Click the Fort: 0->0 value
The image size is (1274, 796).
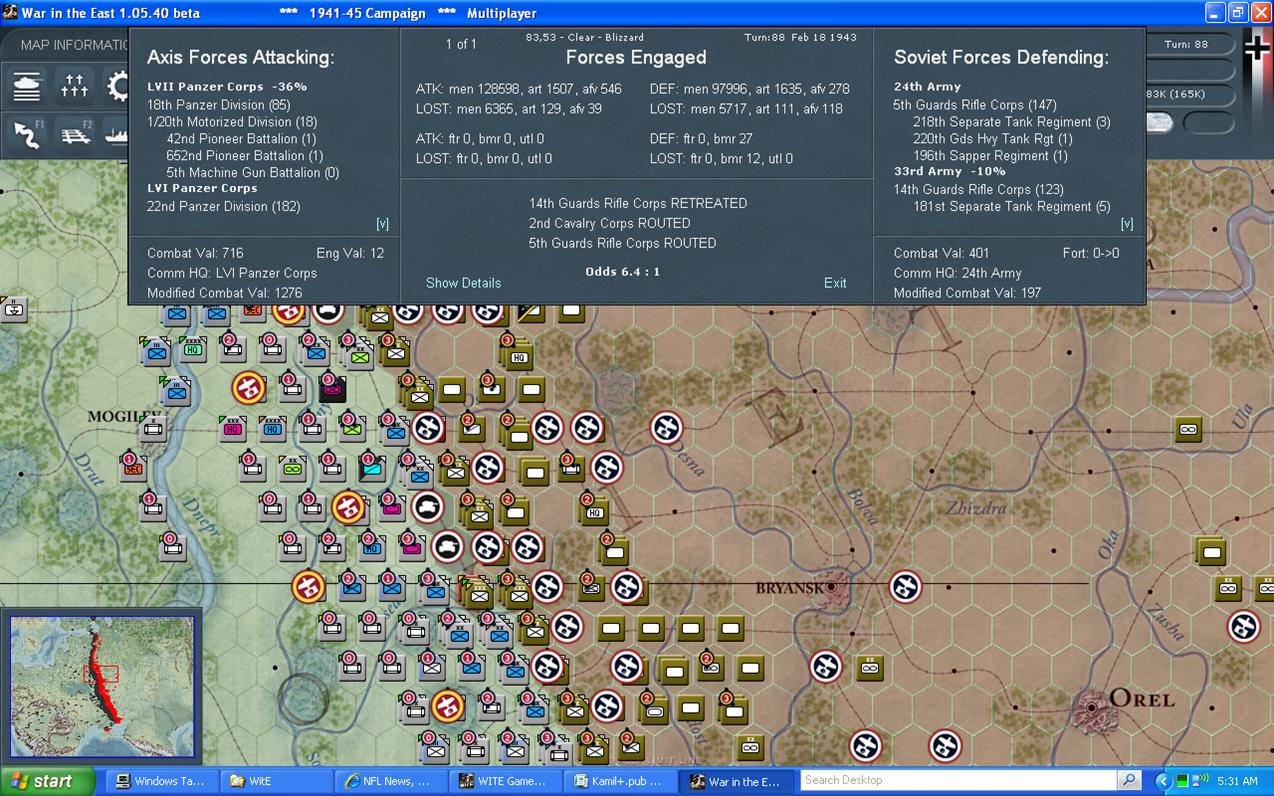point(1091,253)
